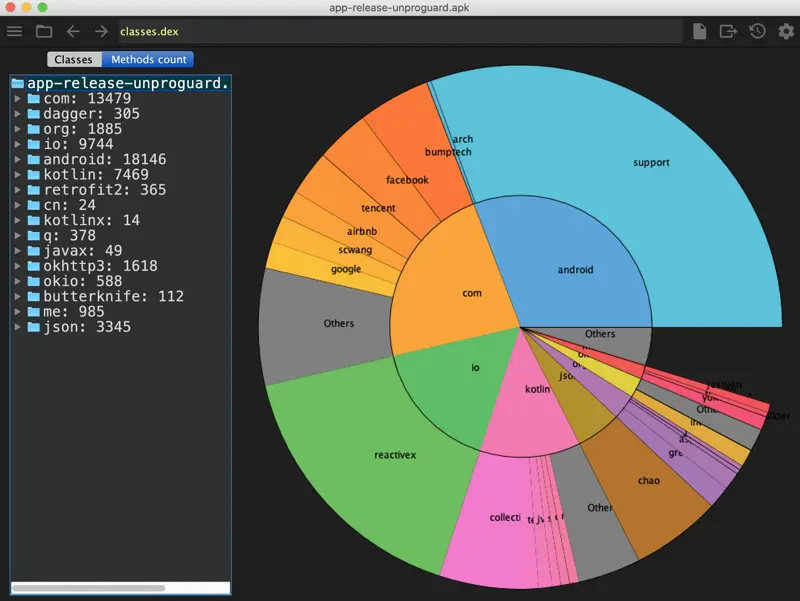The width and height of the screenshot is (800, 601).
Task: Open the history clock icon
Action: point(757,32)
